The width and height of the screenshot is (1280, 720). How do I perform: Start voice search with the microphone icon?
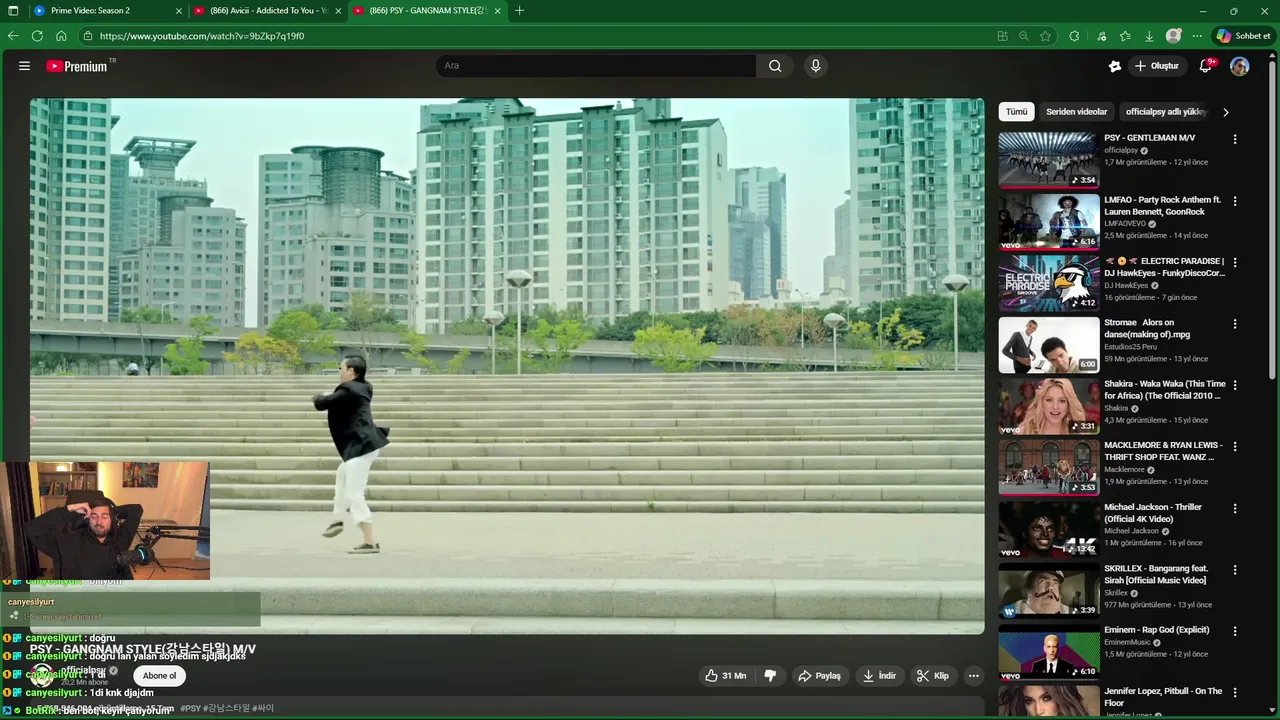click(816, 66)
